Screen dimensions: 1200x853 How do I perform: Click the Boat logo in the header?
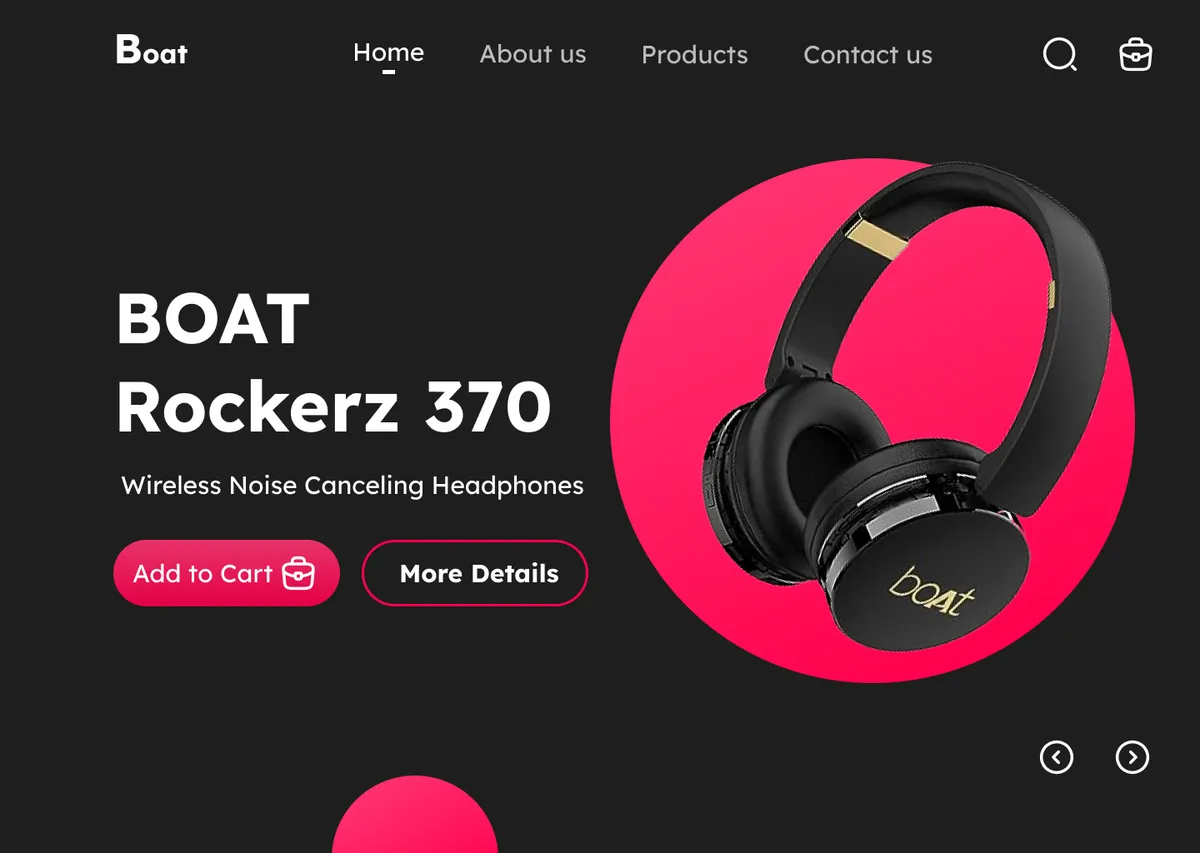pyautogui.click(x=151, y=50)
